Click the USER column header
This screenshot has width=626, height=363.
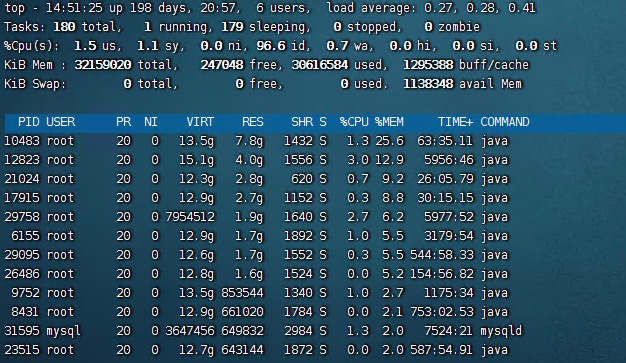coord(61,122)
